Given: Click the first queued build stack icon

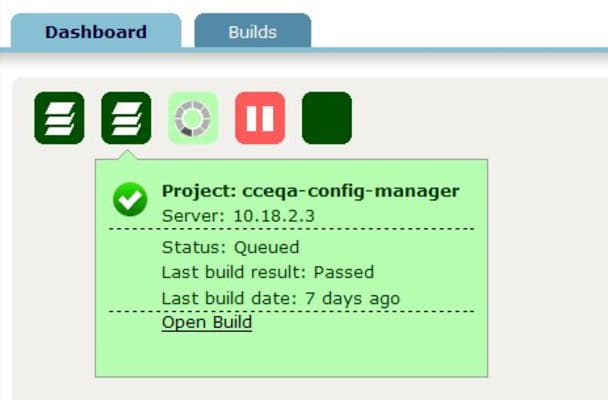Looking at the screenshot, I should (59, 118).
